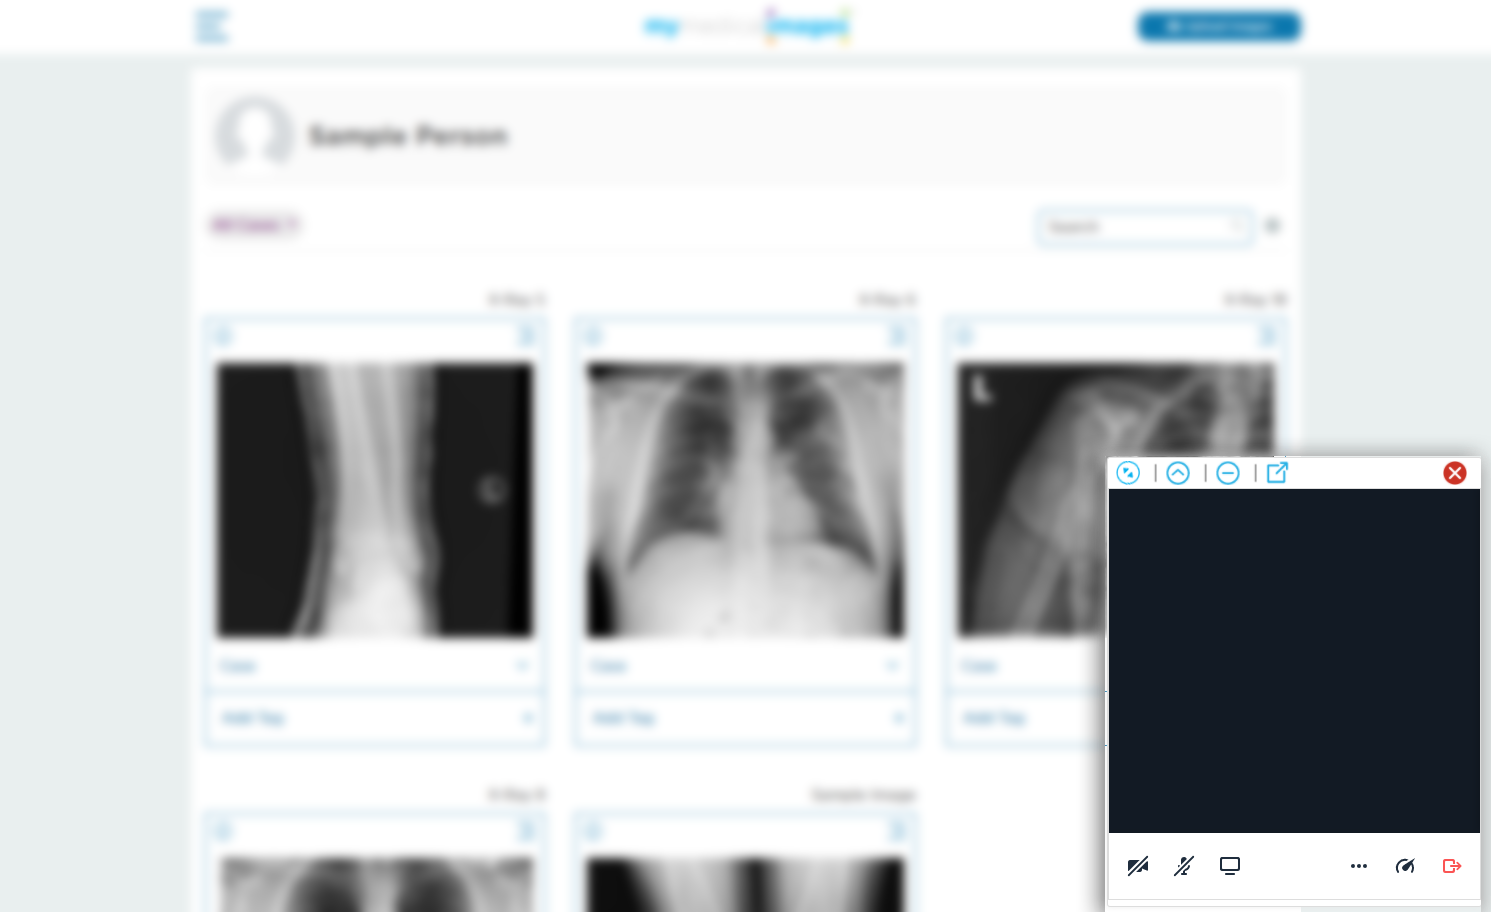This screenshot has height=912, width=1491.
Task: Click into the Search field
Action: click(1140, 227)
